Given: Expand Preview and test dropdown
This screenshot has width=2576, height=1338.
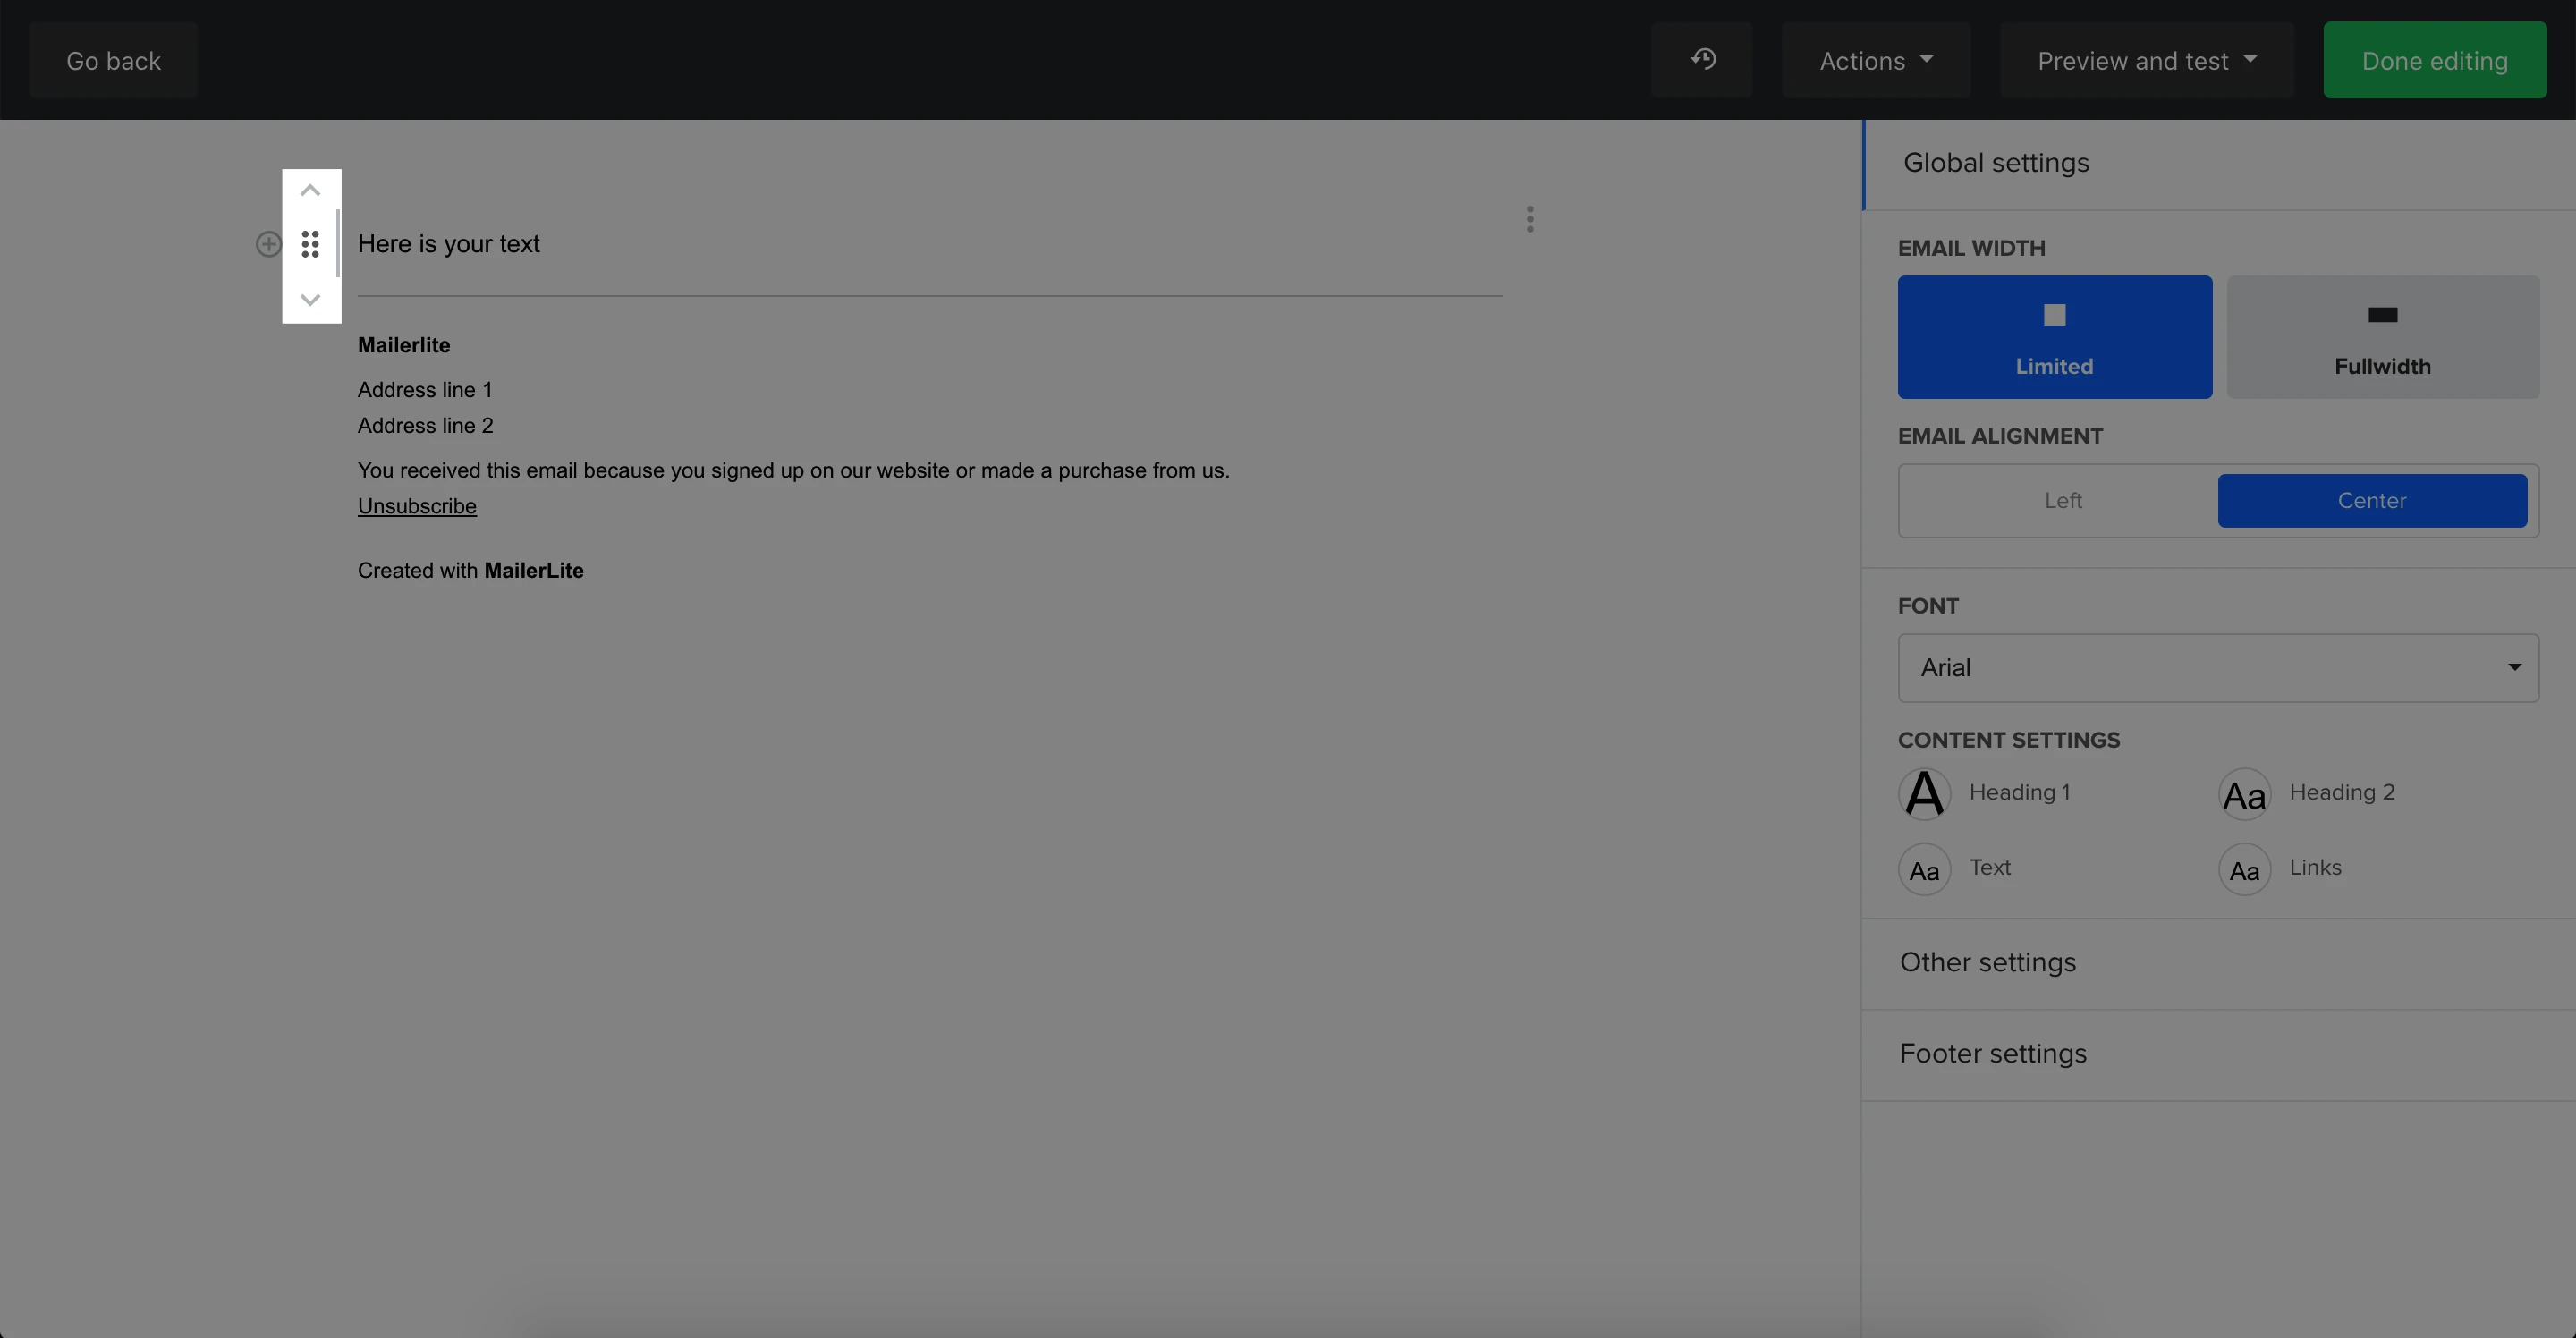Looking at the screenshot, I should (x=2146, y=60).
